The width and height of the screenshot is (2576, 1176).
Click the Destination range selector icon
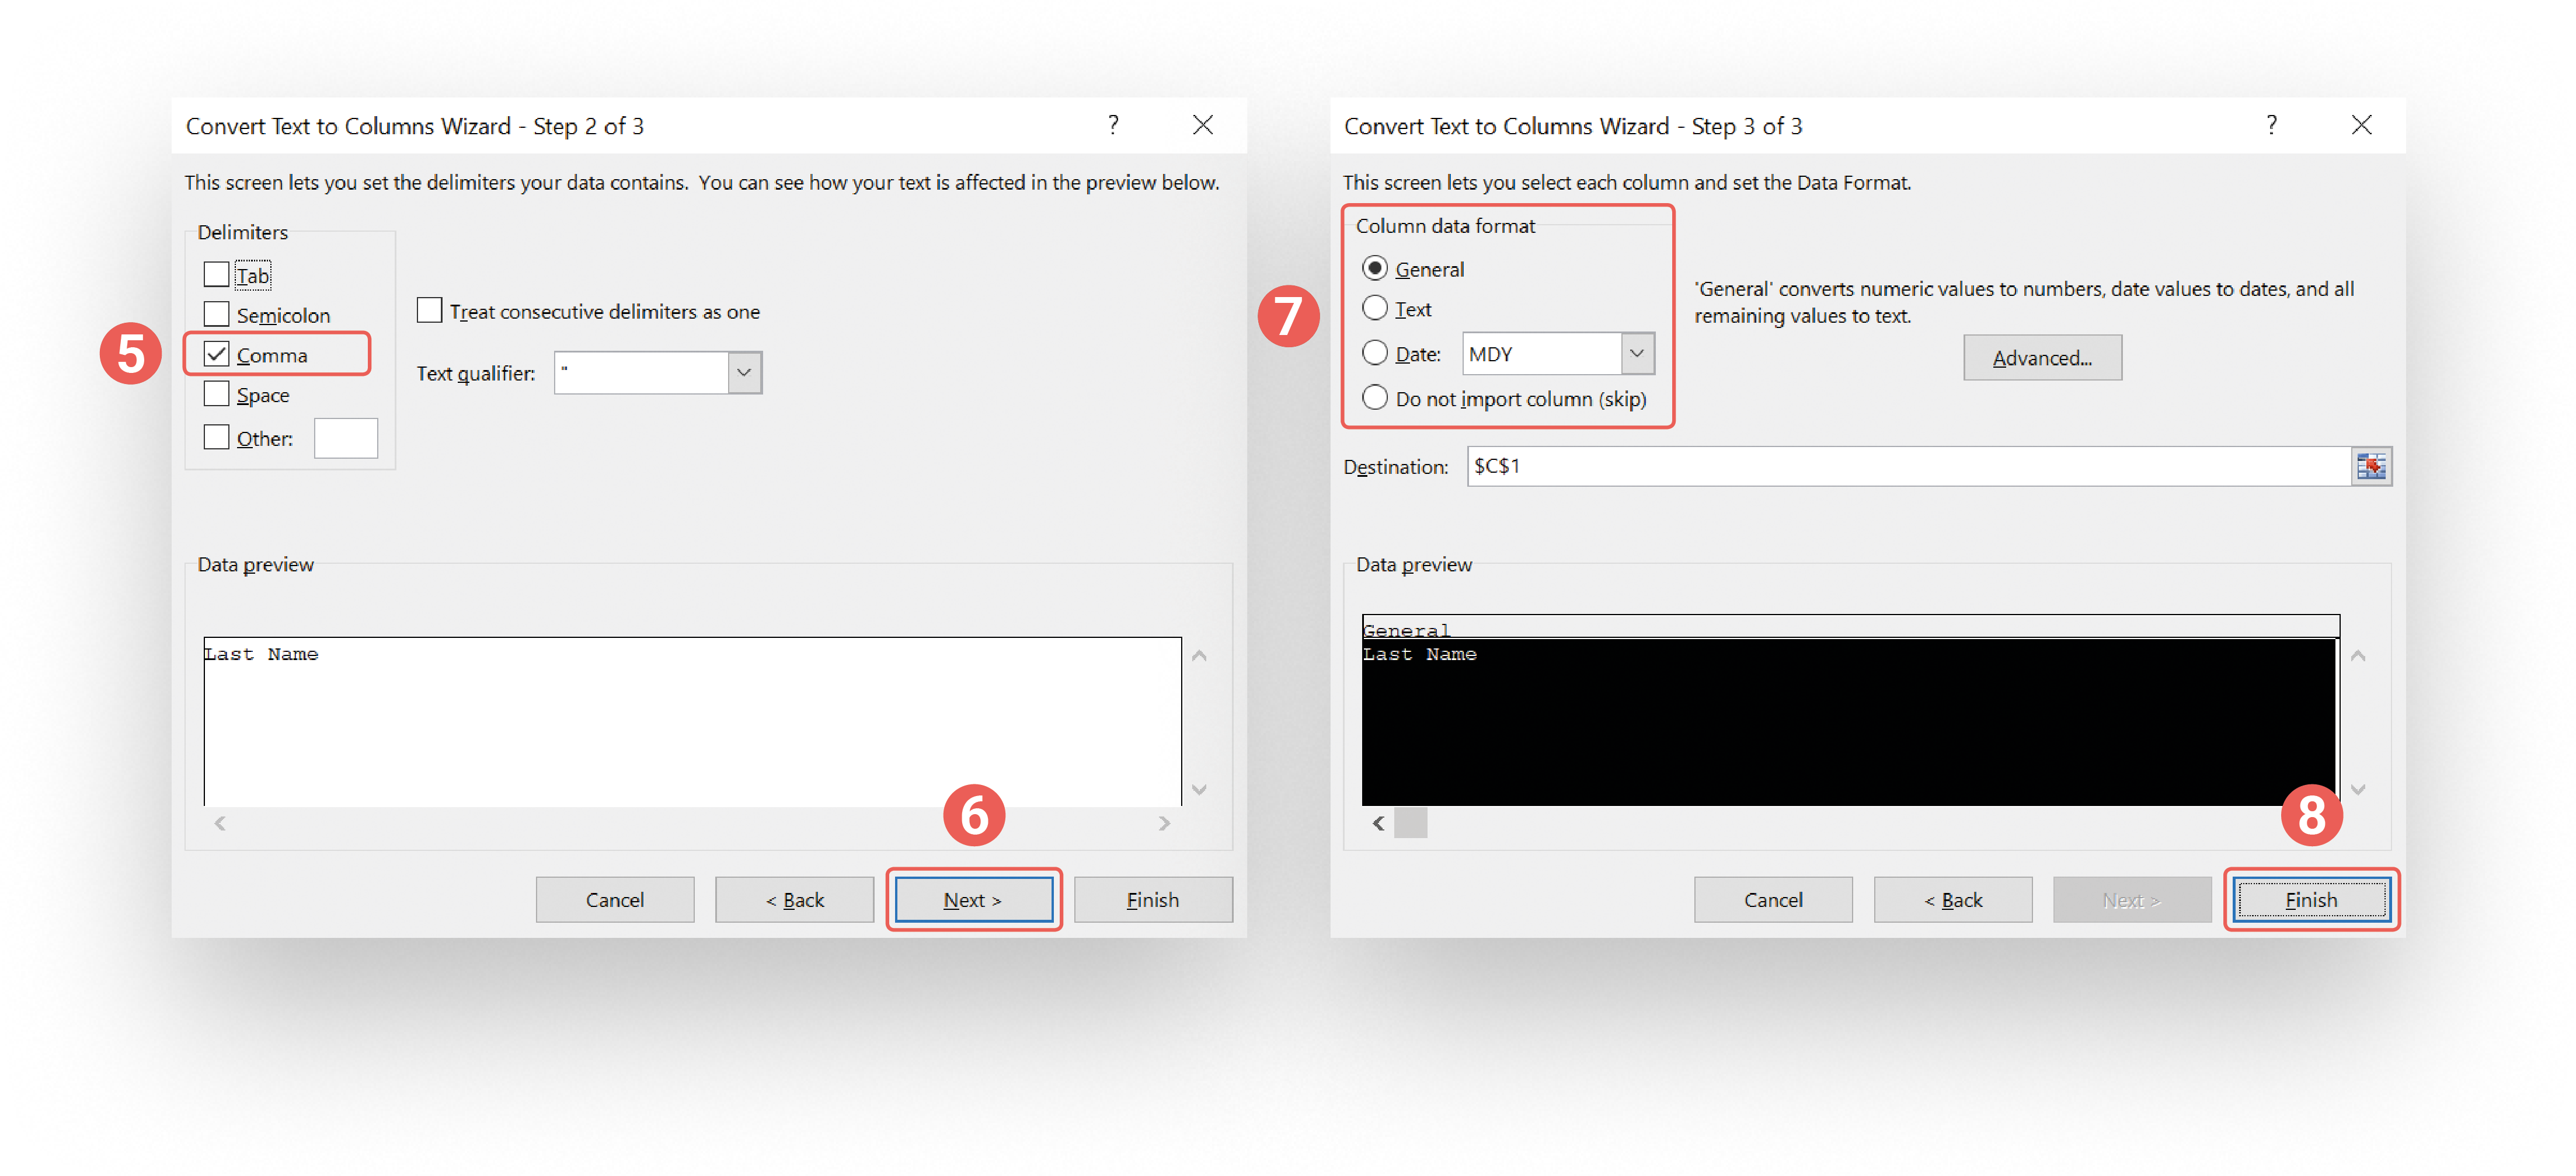point(2371,466)
